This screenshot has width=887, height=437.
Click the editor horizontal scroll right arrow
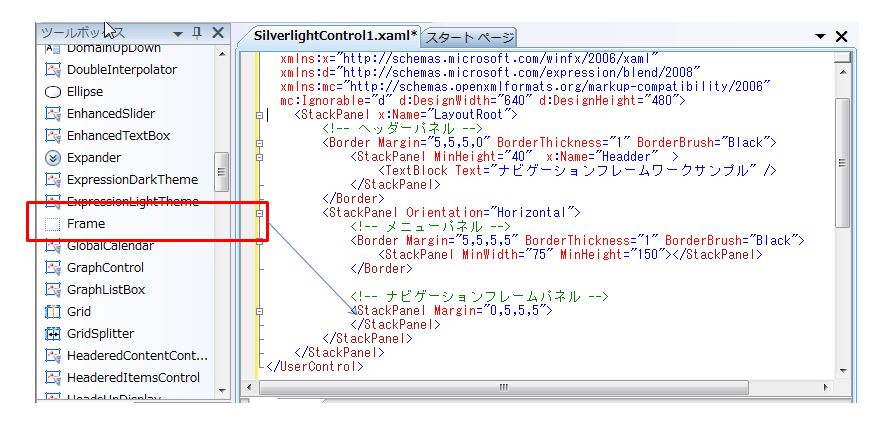point(825,387)
